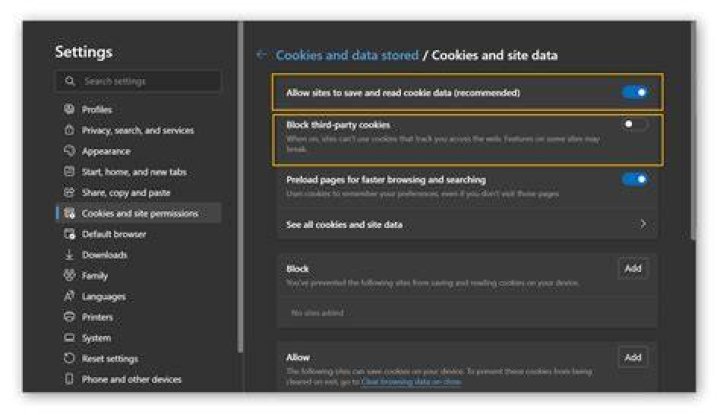Image resolution: width=720 pixels, height=415 pixels.
Task: Open Cookies and data stored breadcrumb link
Action: click(347, 55)
